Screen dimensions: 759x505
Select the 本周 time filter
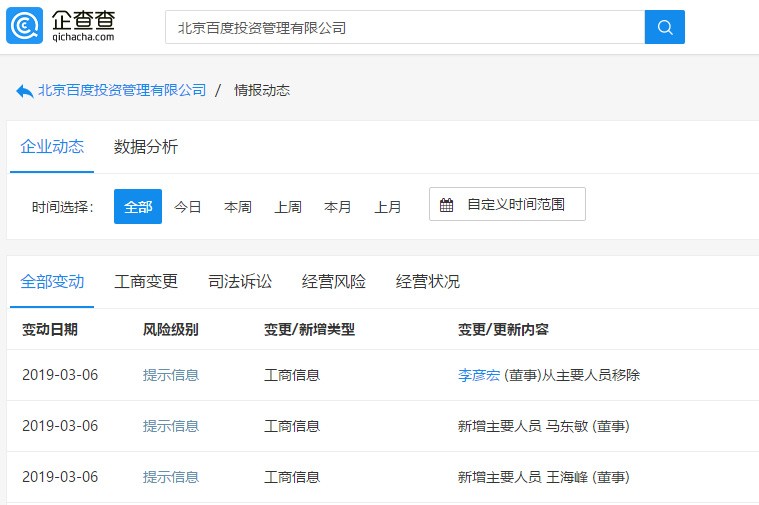click(238, 207)
